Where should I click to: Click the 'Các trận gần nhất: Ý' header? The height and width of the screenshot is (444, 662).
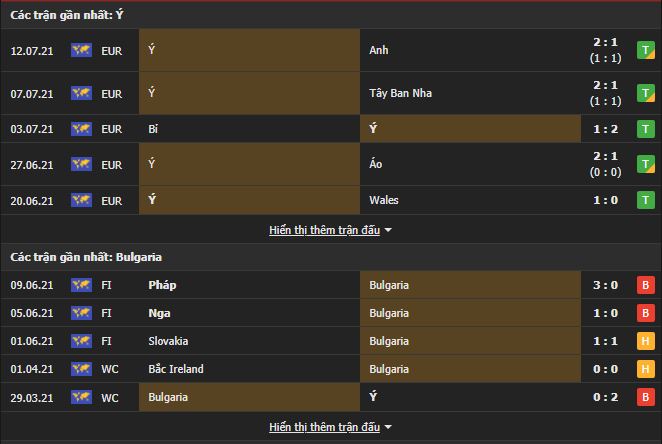pyautogui.click(x=68, y=14)
